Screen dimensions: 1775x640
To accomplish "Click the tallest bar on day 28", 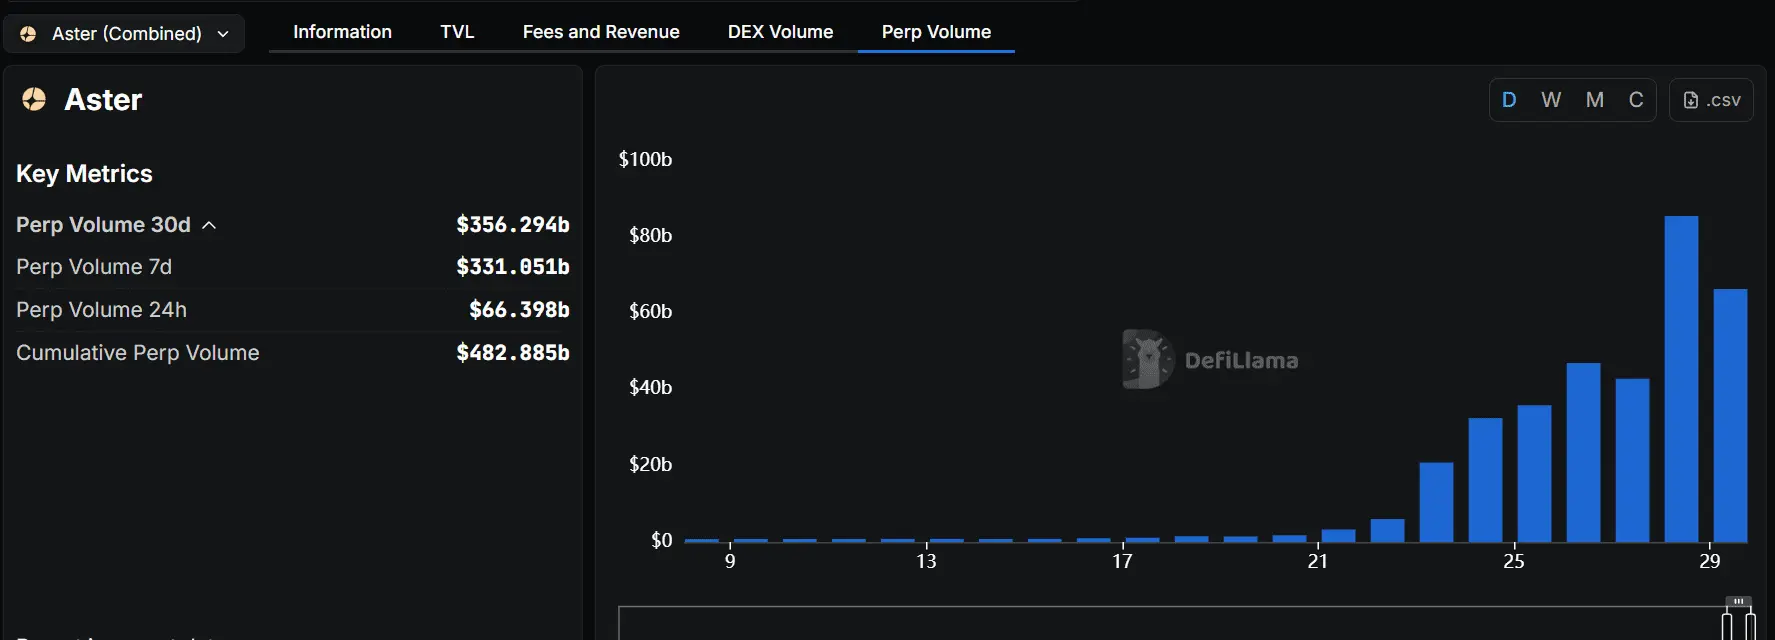I will click(x=1681, y=379).
